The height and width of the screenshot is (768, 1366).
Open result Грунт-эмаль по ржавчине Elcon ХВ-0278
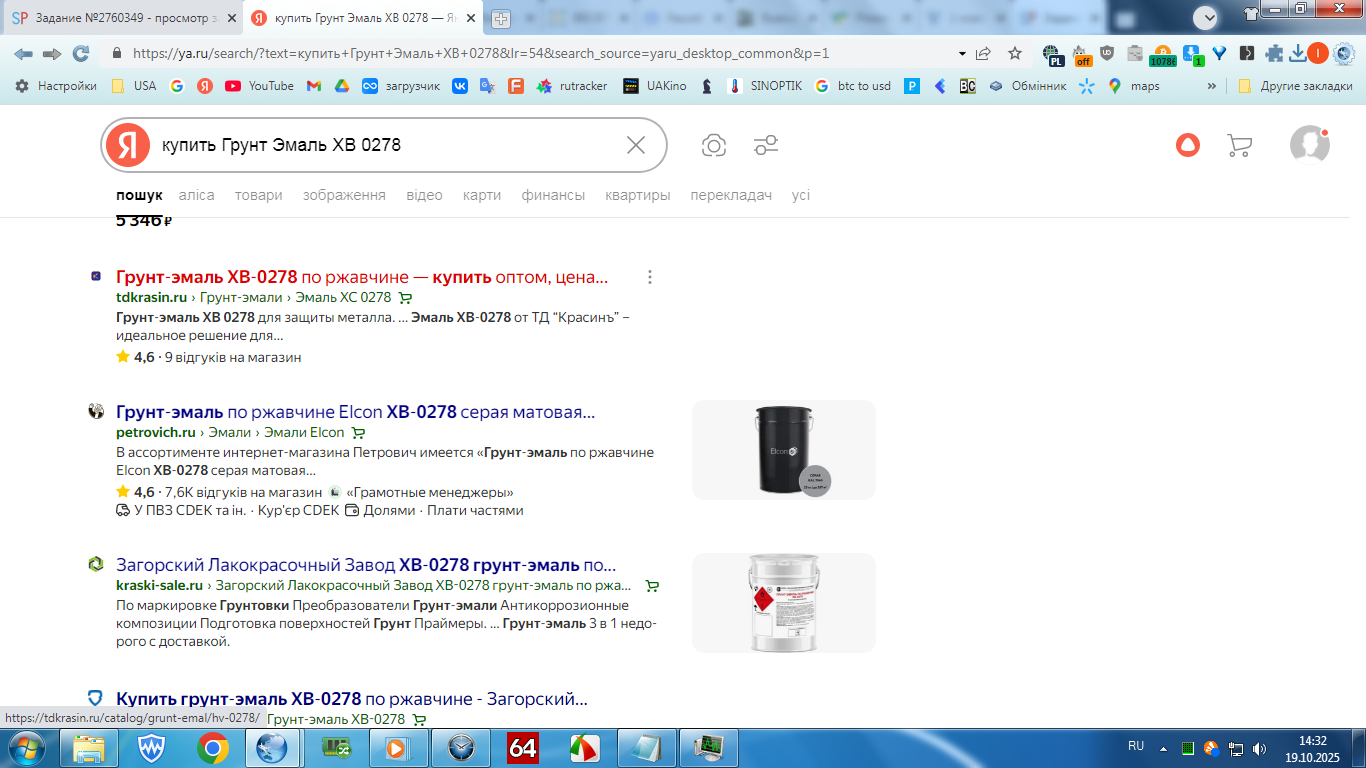pyautogui.click(x=355, y=412)
